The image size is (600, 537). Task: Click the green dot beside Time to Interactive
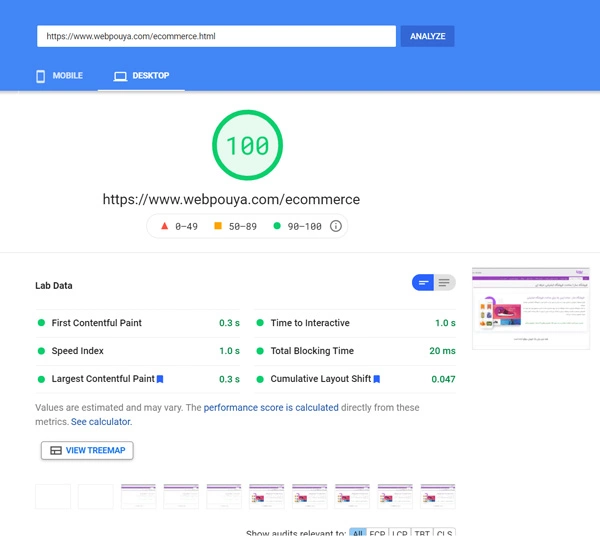[260, 323]
